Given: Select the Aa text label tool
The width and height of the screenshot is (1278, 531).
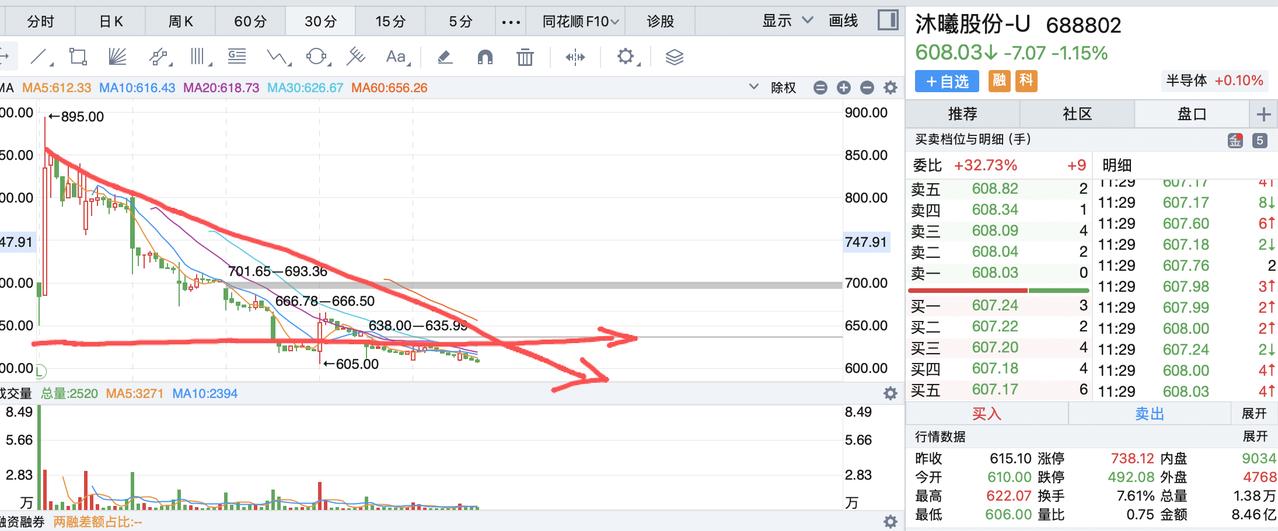Looking at the screenshot, I should coord(396,57).
